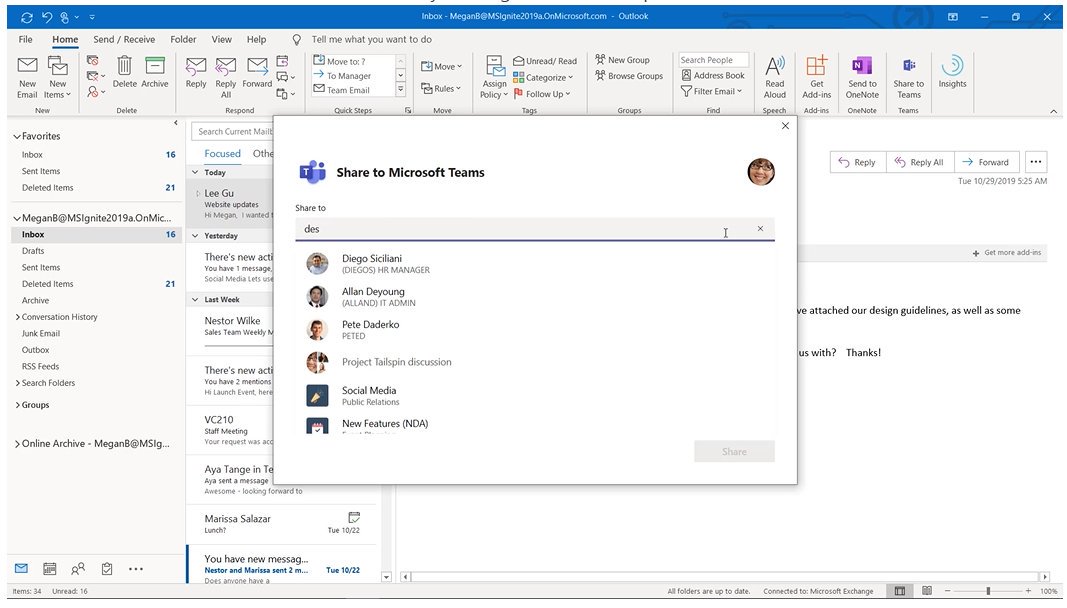
Task: Click Reply in the reading pane
Action: tap(857, 162)
